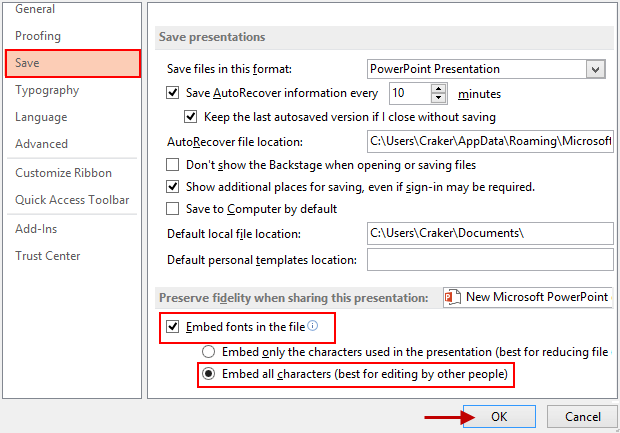The height and width of the screenshot is (433, 620).
Task: Open Customize Ribbon settings
Action: pyautogui.click(x=63, y=173)
